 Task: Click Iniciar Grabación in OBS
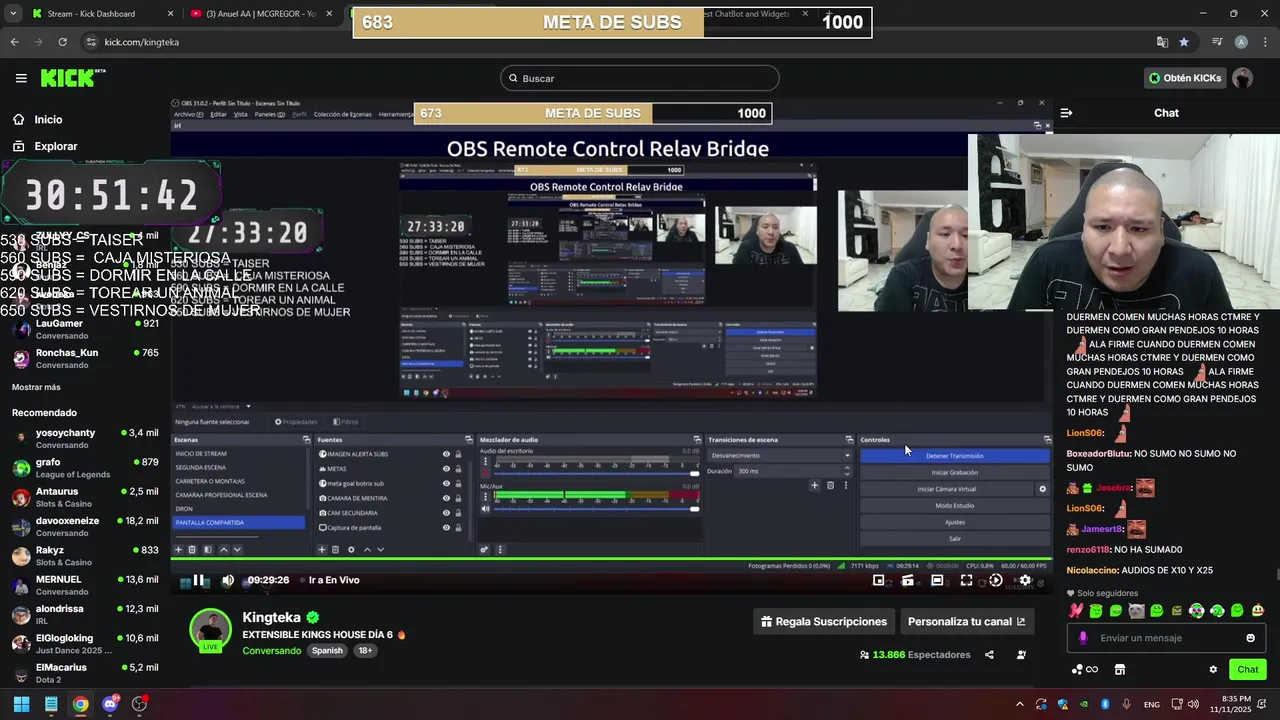point(954,472)
